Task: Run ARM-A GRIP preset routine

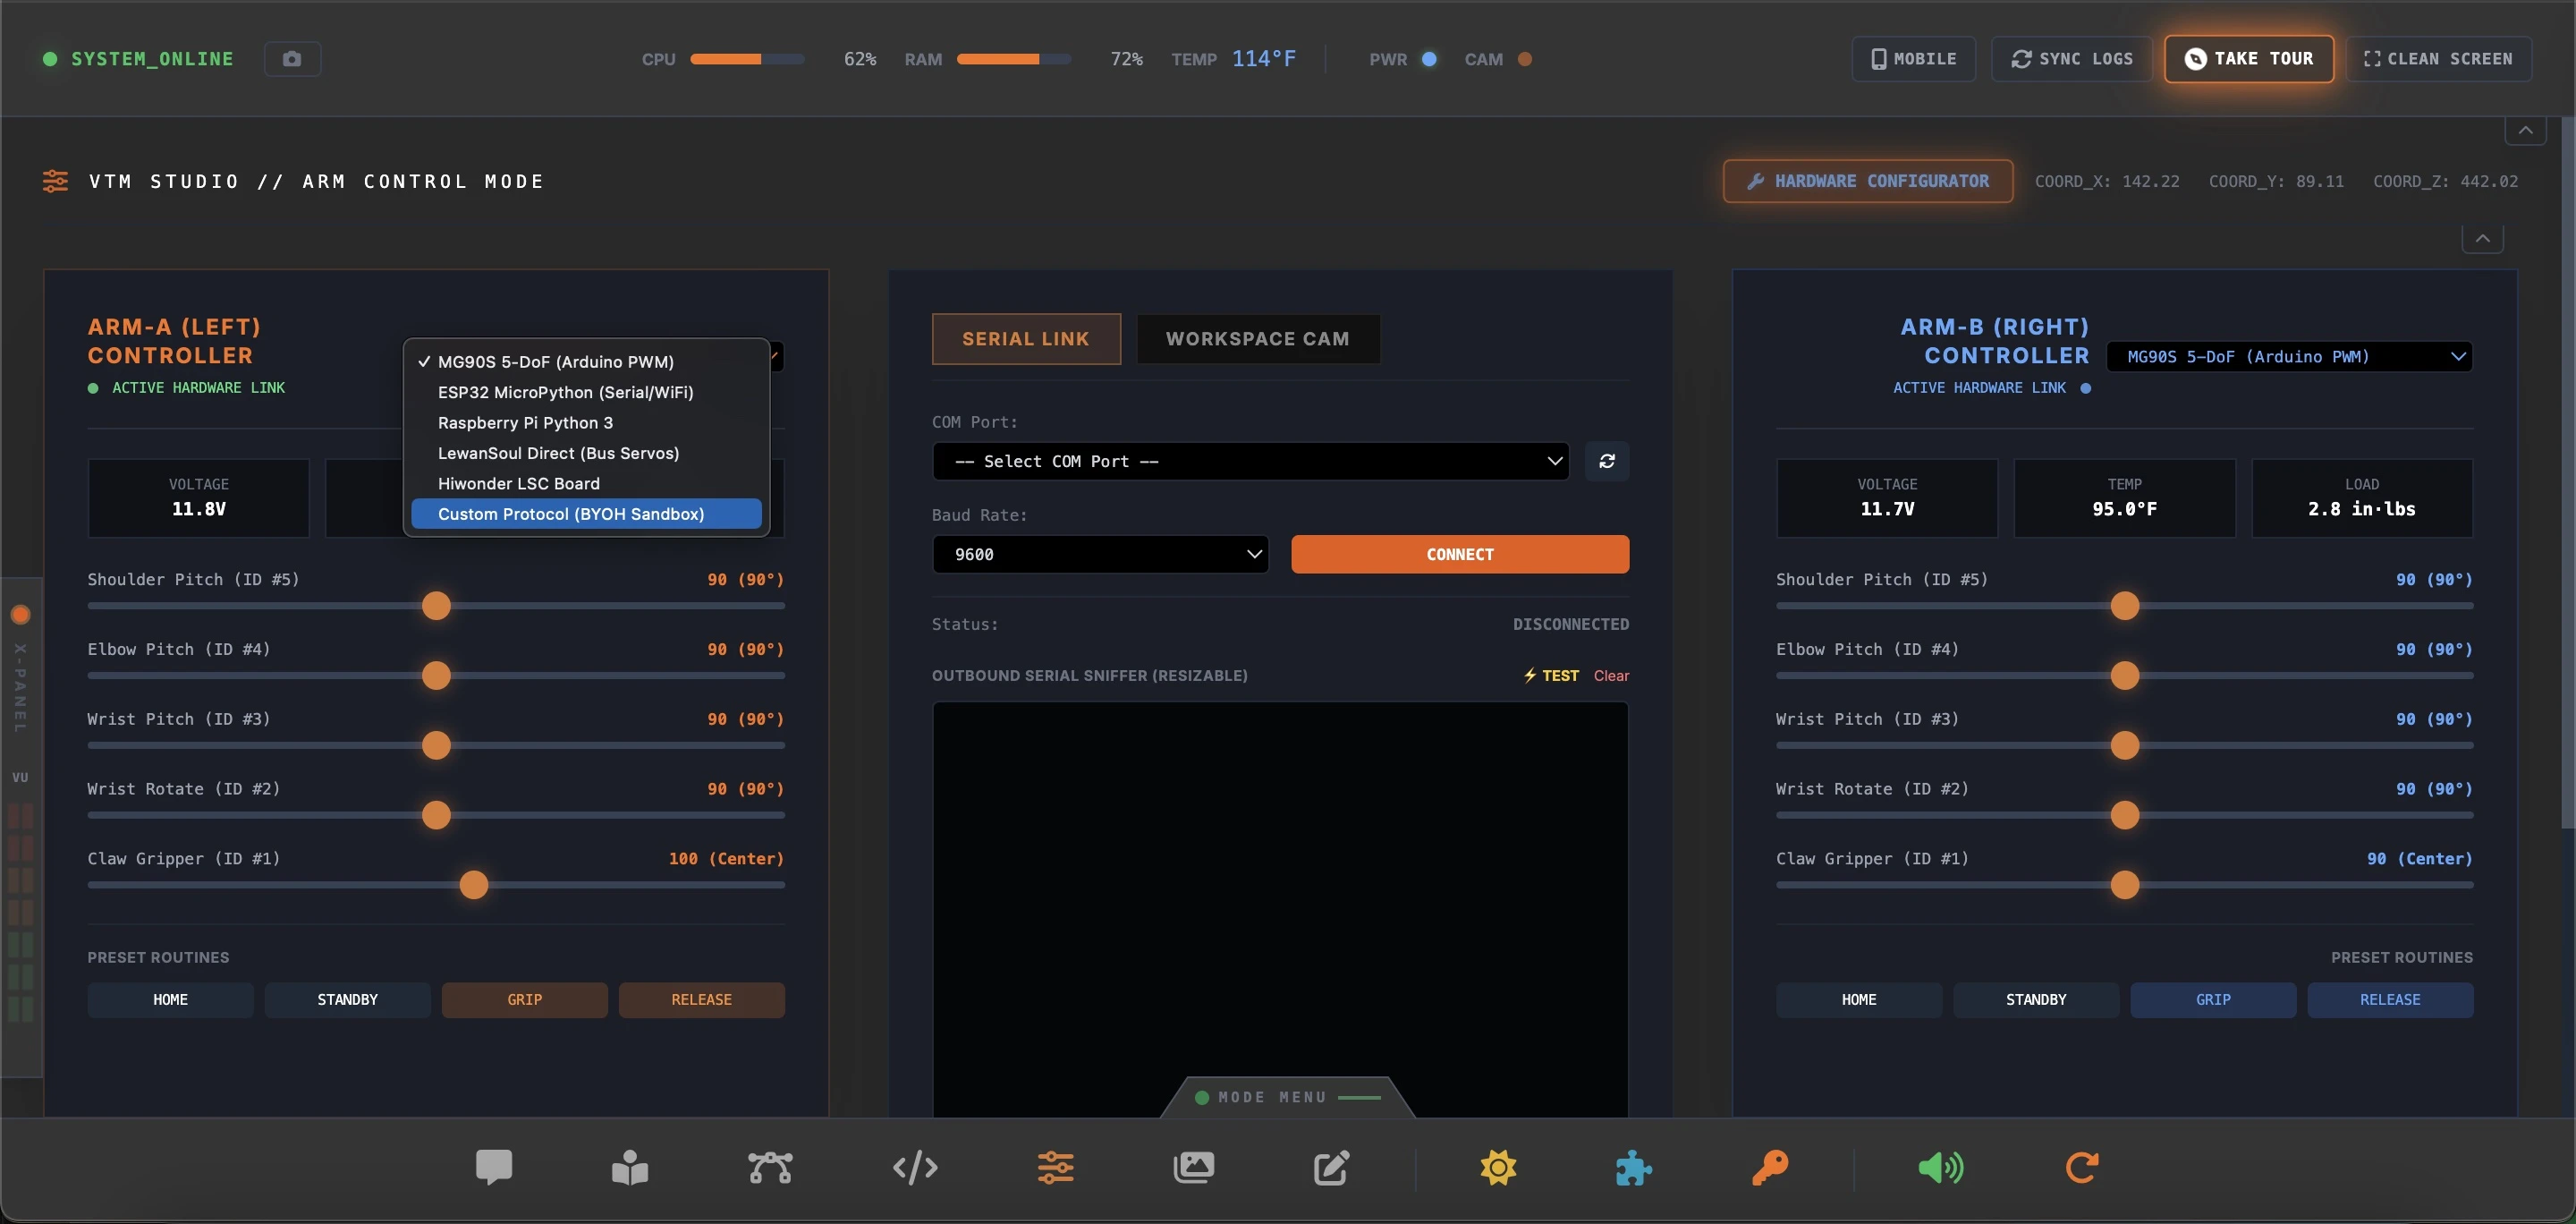Action: (x=524, y=1000)
